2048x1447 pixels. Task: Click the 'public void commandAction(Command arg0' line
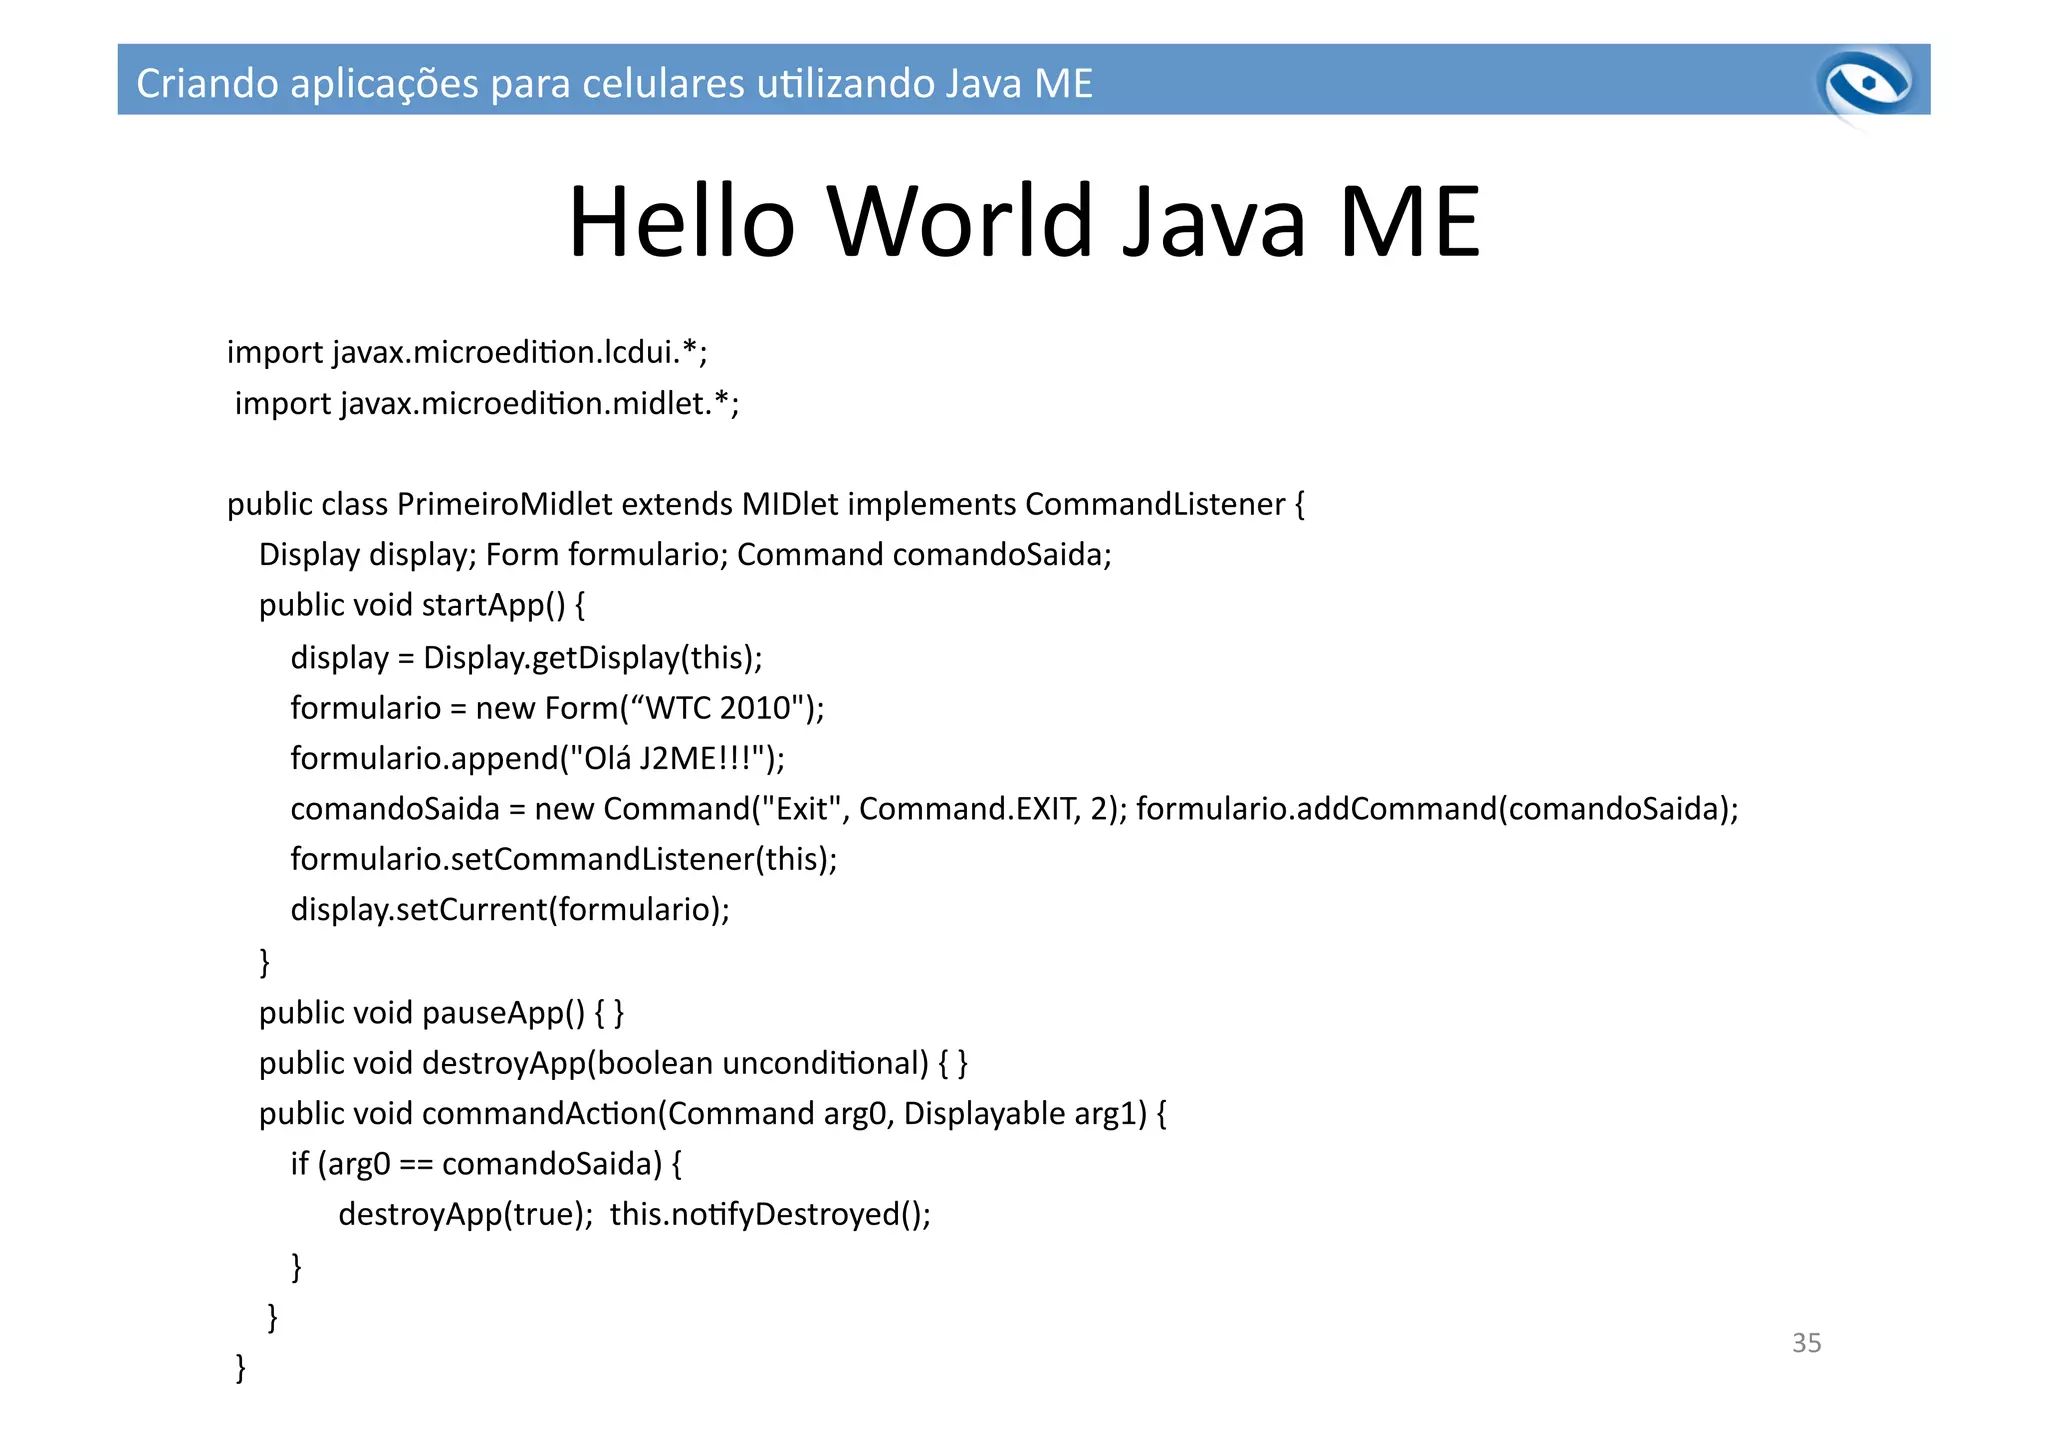pos(713,1113)
